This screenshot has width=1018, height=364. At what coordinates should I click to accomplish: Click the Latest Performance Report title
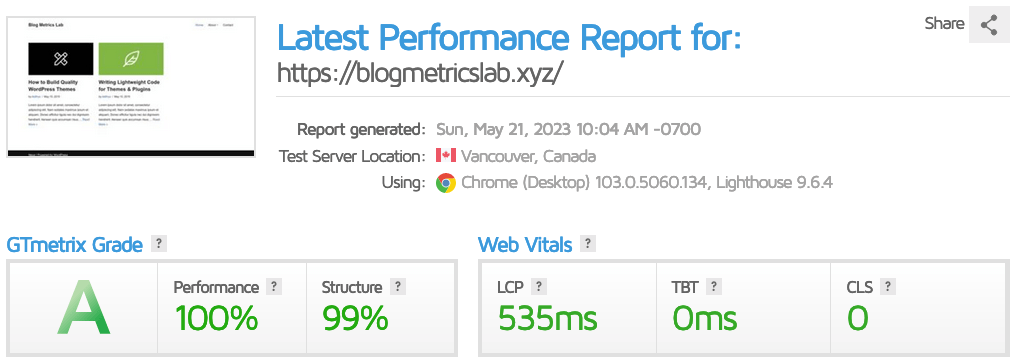(x=509, y=36)
